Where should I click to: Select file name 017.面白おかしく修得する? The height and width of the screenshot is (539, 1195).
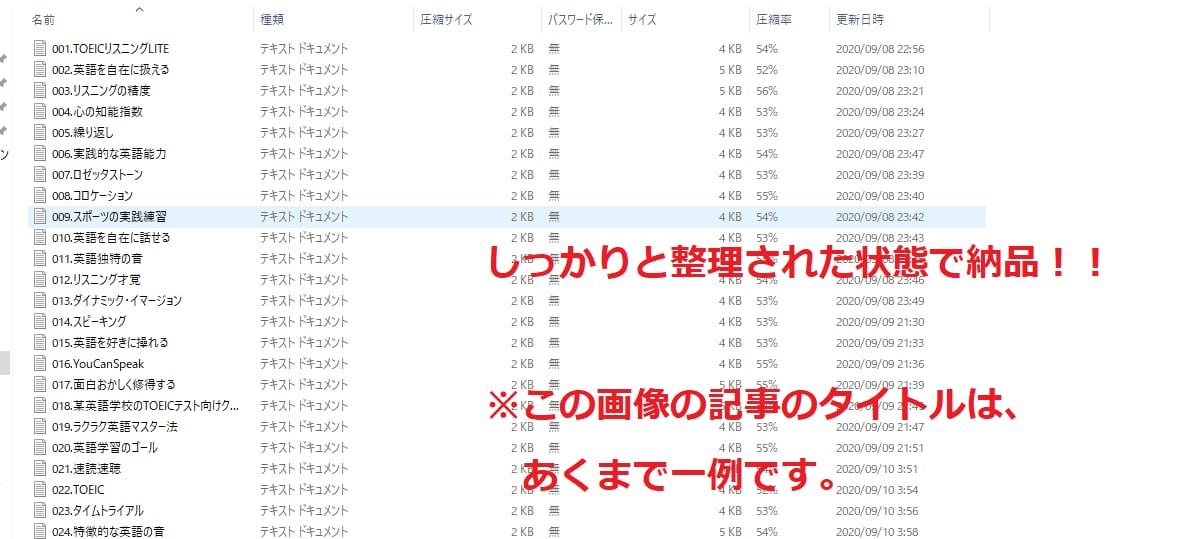(114, 384)
